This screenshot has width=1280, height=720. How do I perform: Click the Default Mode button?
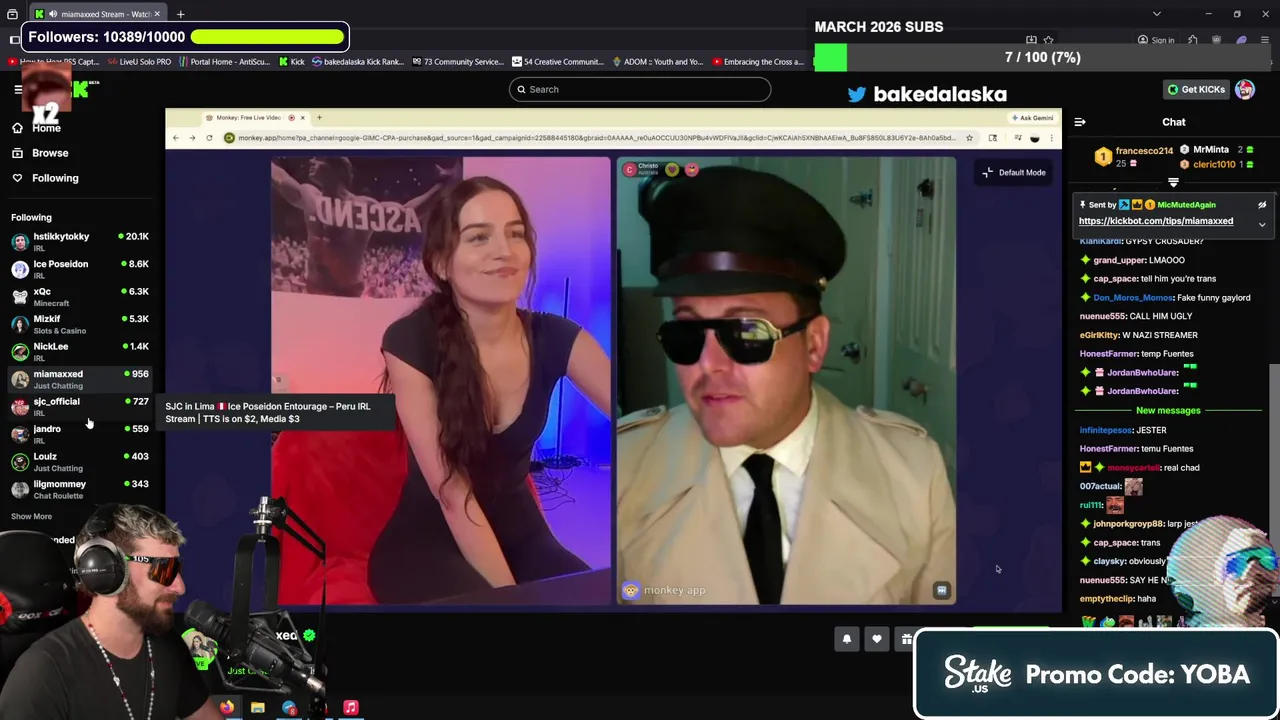click(1014, 172)
